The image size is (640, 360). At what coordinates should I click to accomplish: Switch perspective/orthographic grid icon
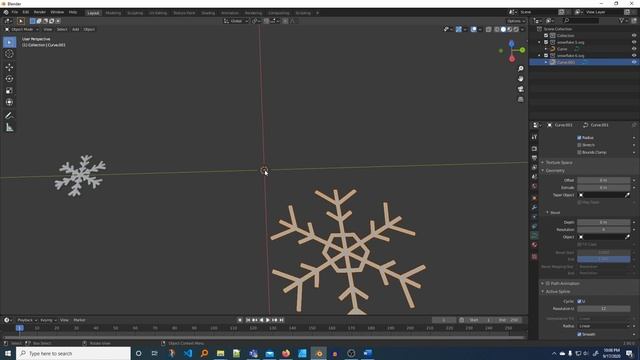[520, 99]
